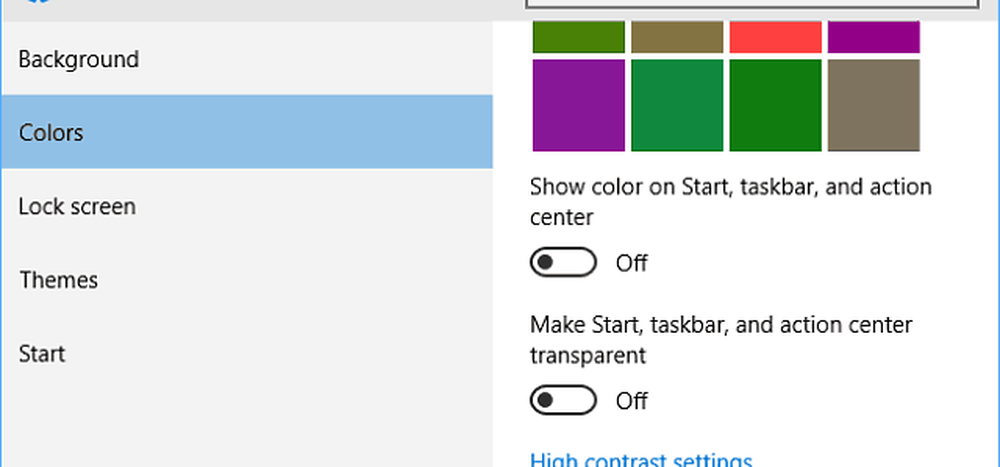1000x467 pixels.
Task: Pick the magenta swatch in top row
Action: 873,36
